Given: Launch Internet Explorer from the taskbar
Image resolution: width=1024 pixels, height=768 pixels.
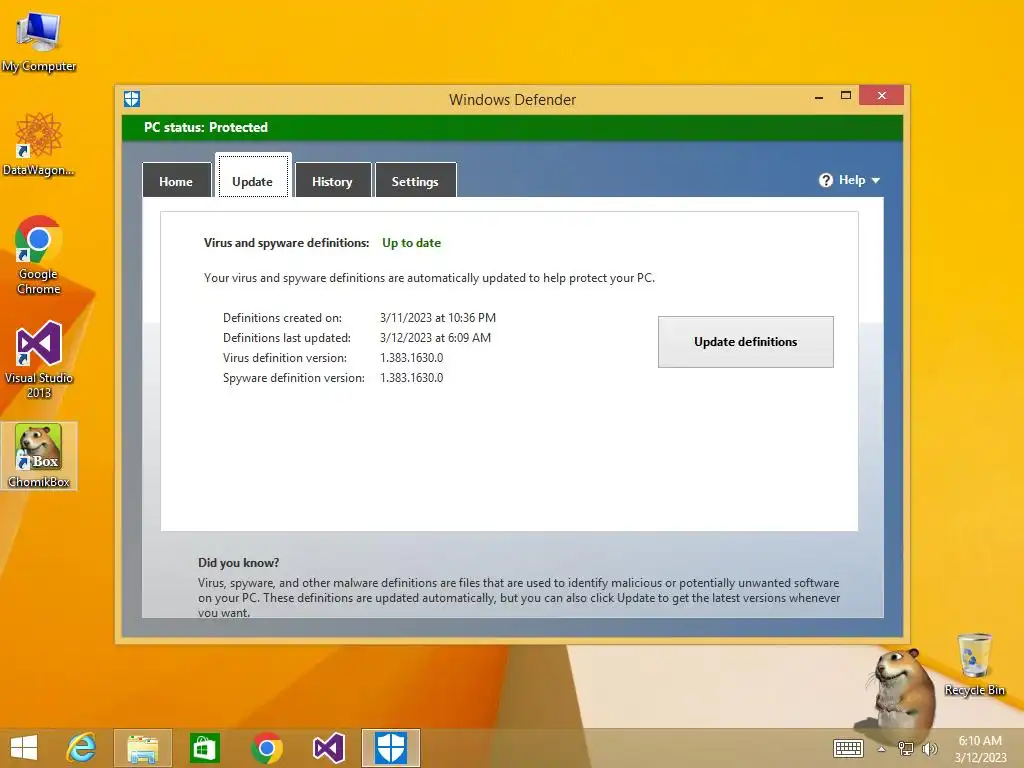Looking at the screenshot, I should (82, 748).
